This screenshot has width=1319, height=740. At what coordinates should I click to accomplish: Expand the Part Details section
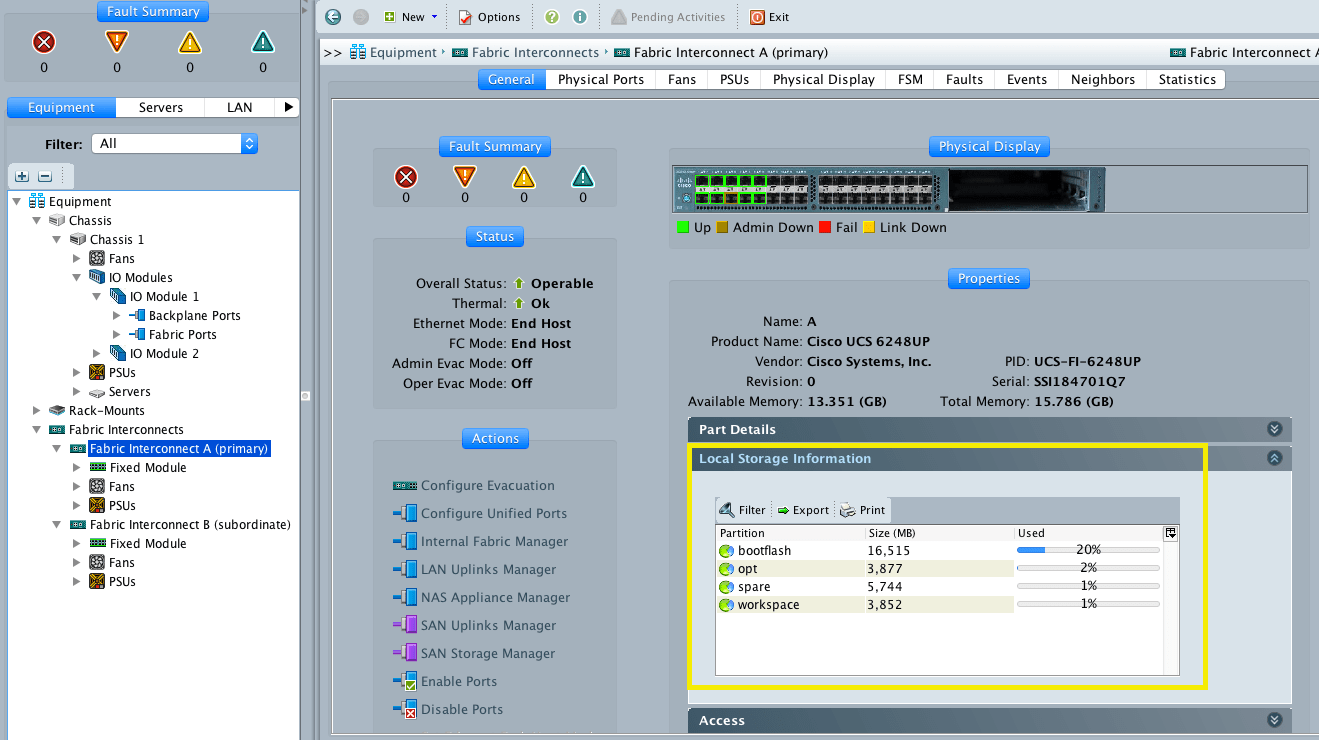coord(1274,429)
